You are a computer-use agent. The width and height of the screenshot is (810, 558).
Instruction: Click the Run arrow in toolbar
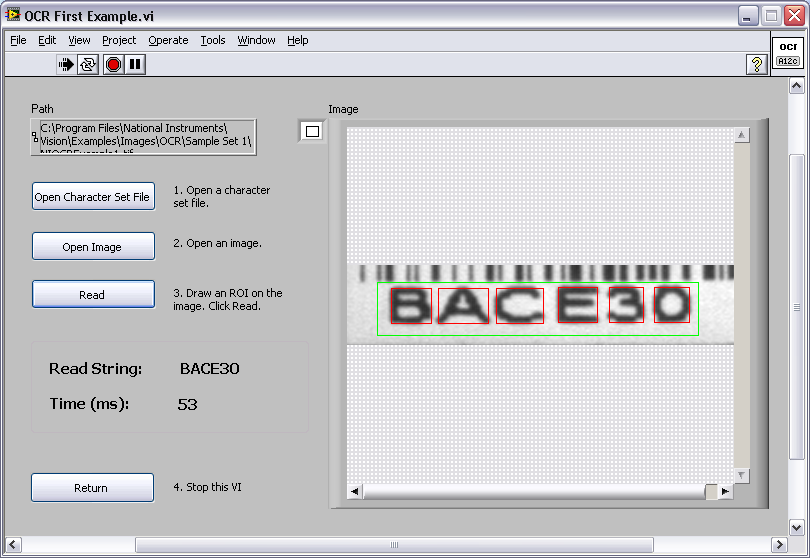66,64
